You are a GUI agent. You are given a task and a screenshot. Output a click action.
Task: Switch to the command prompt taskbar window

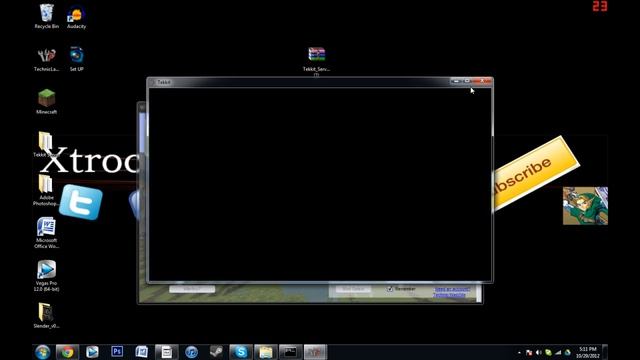291,352
